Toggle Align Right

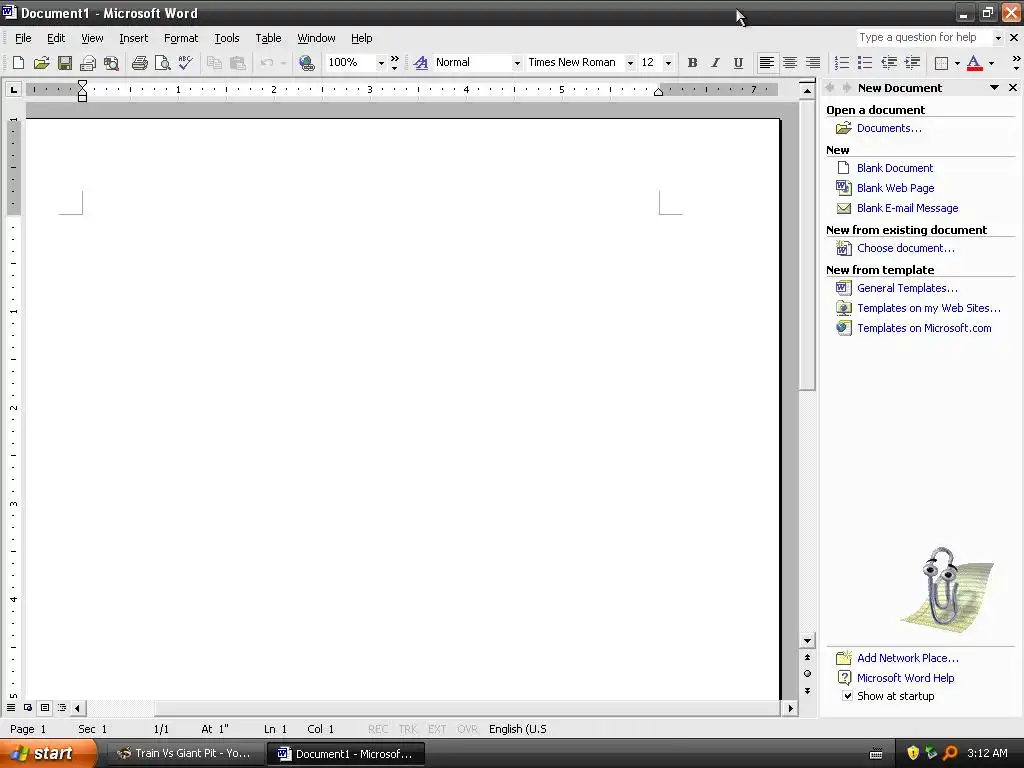[x=812, y=63]
